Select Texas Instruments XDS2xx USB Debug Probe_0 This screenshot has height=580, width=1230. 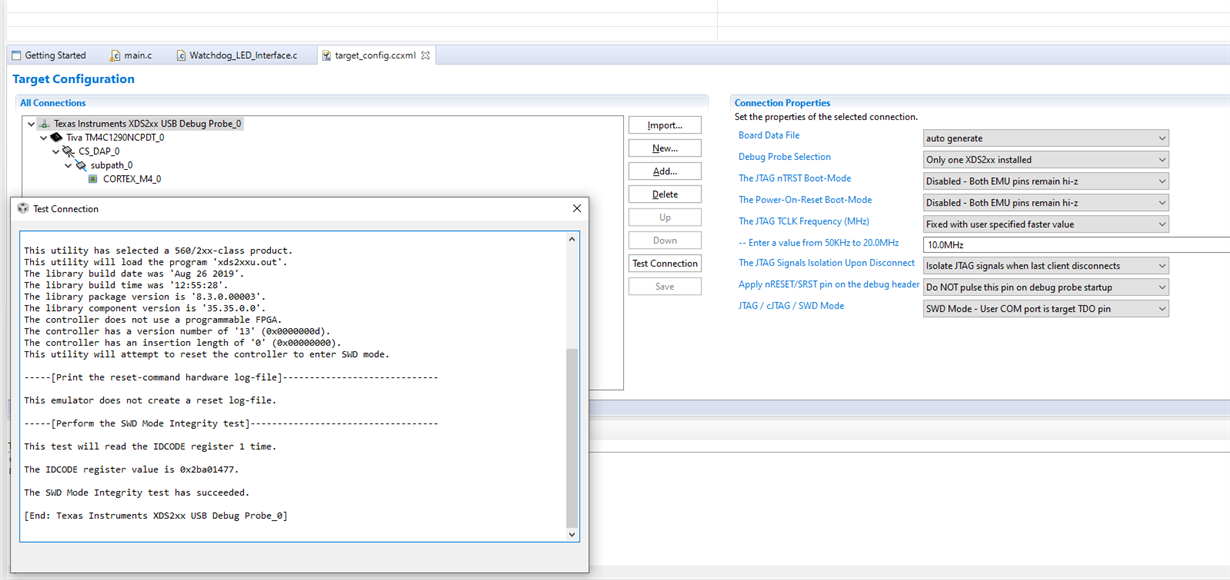148,124
